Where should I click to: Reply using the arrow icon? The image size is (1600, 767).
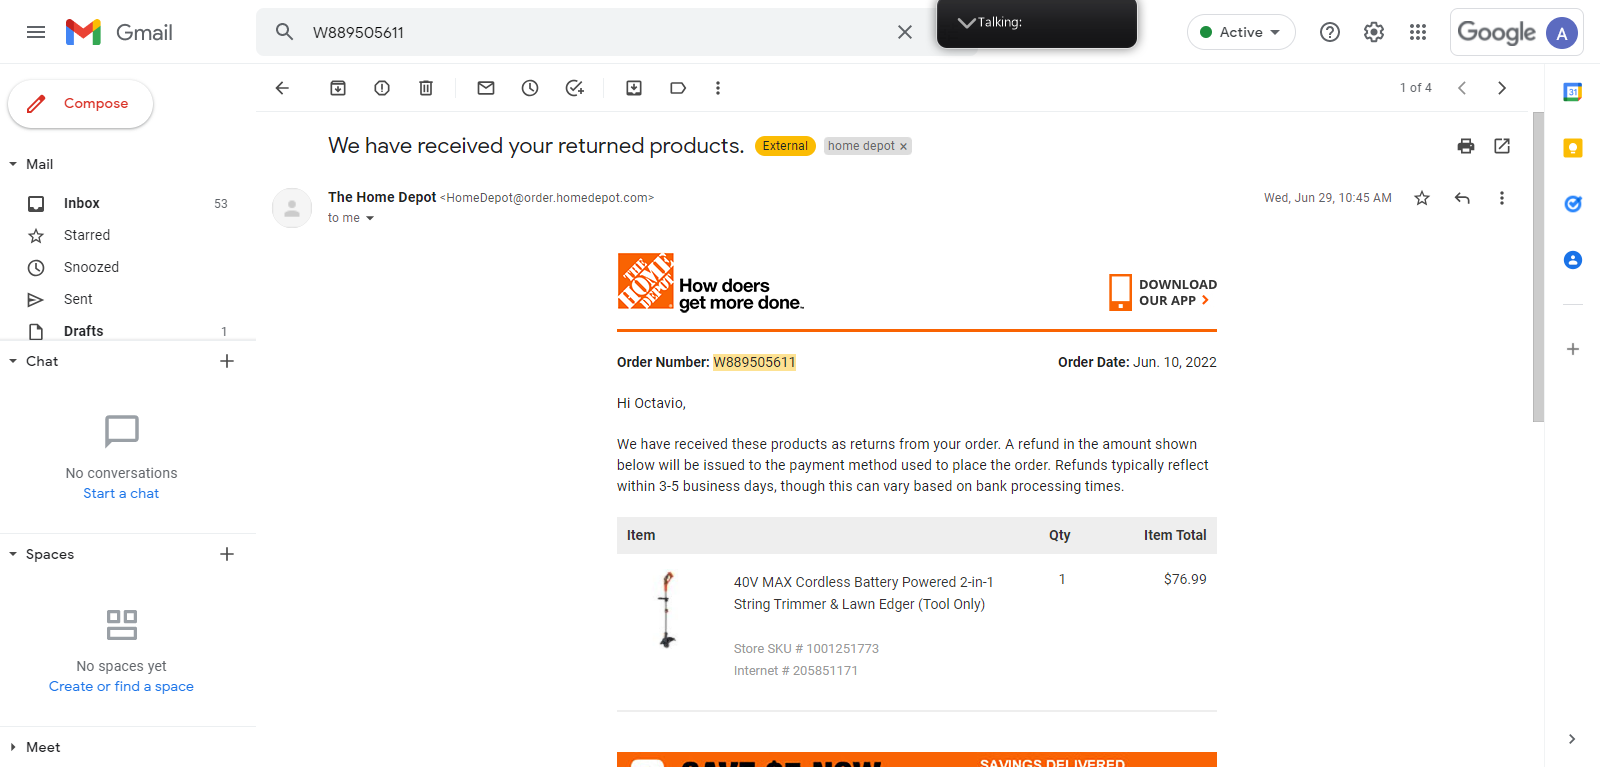point(1462,198)
